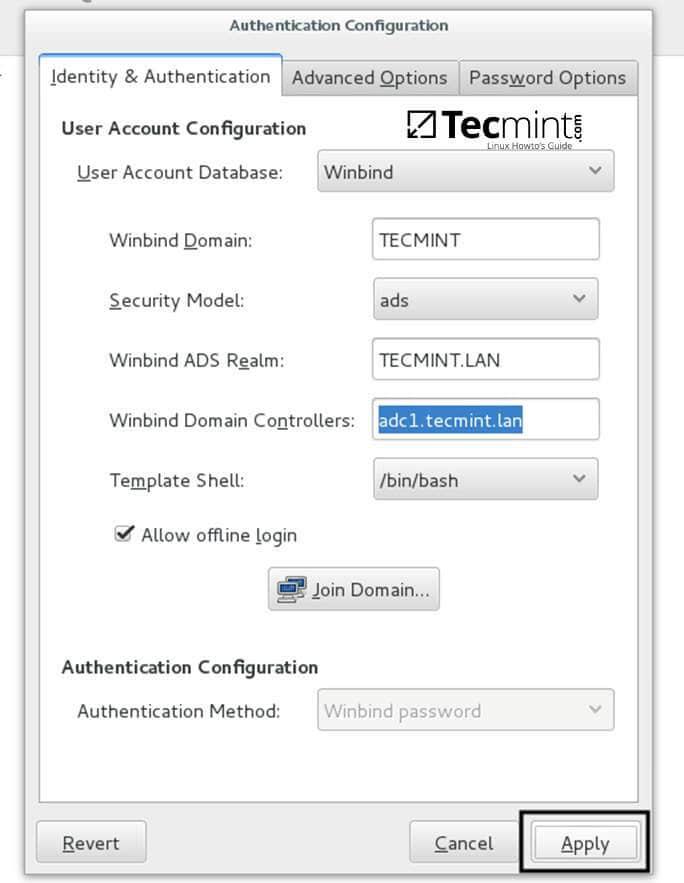
Task: Toggle the Allow offline login checkbox
Action: [x=124, y=534]
